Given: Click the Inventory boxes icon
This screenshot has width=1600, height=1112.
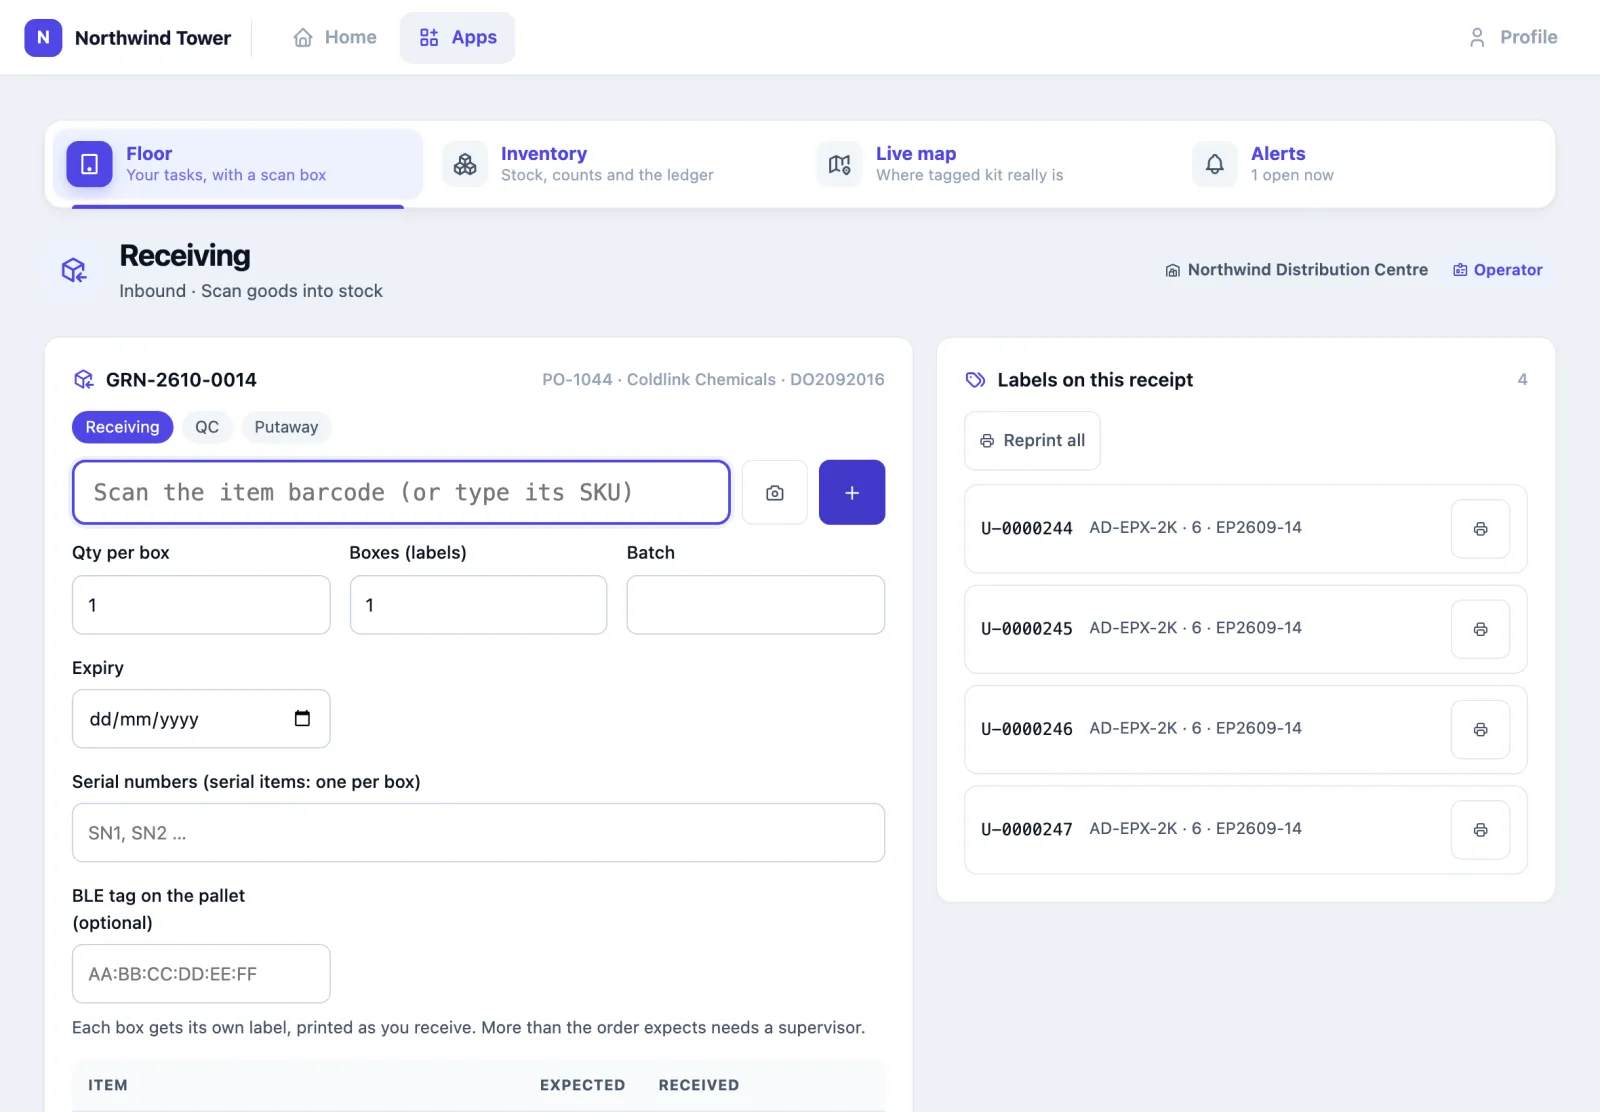Looking at the screenshot, I should click(x=465, y=164).
